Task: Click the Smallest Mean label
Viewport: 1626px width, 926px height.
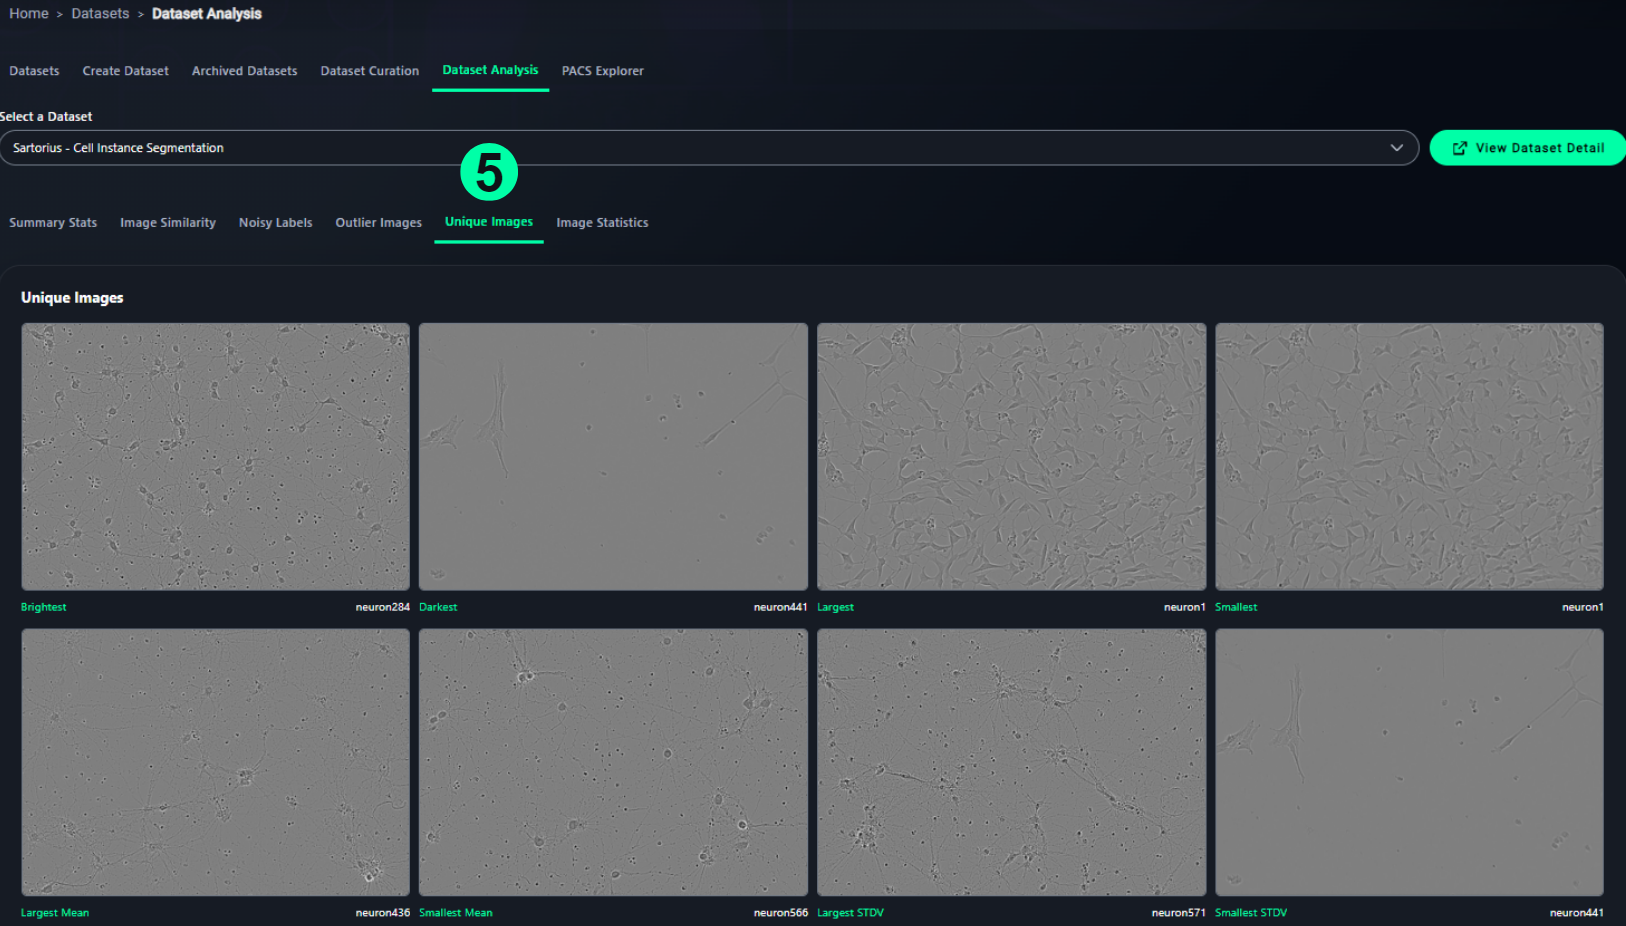Action: pos(455,913)
